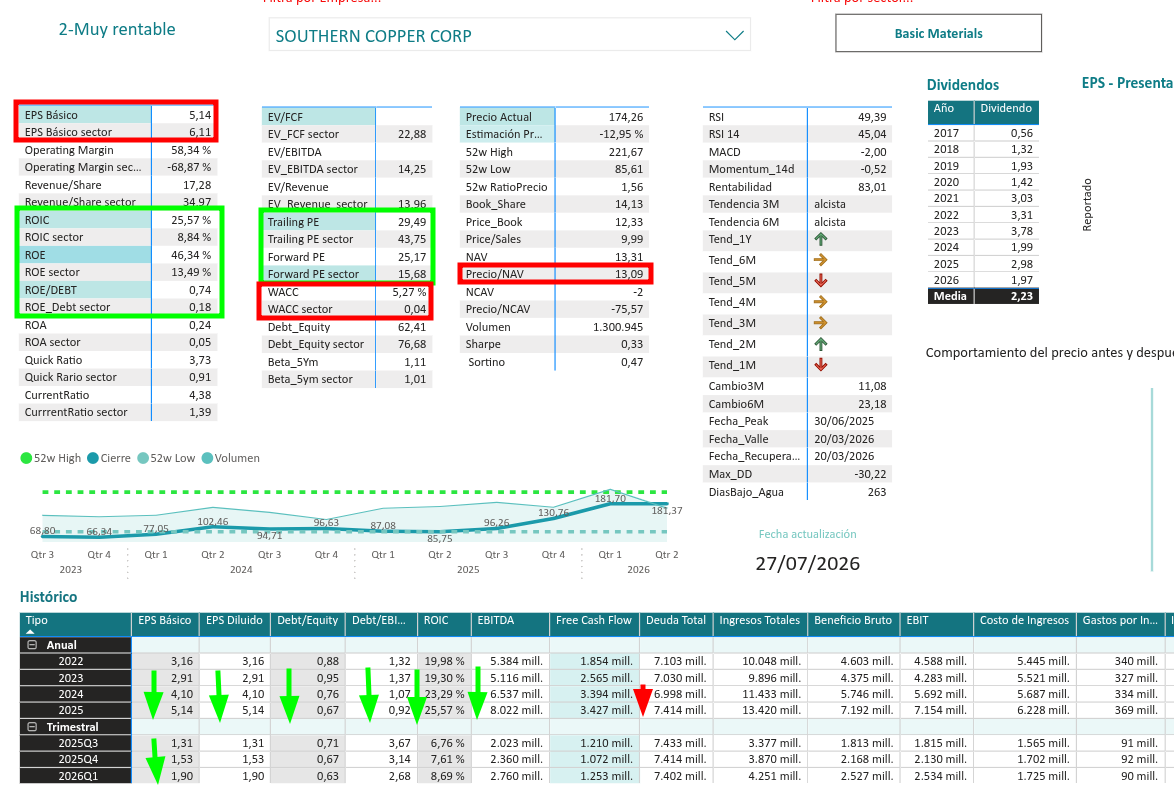Collapse the Anual row group
Screen dimensions: 1174x807
(32, 645)
